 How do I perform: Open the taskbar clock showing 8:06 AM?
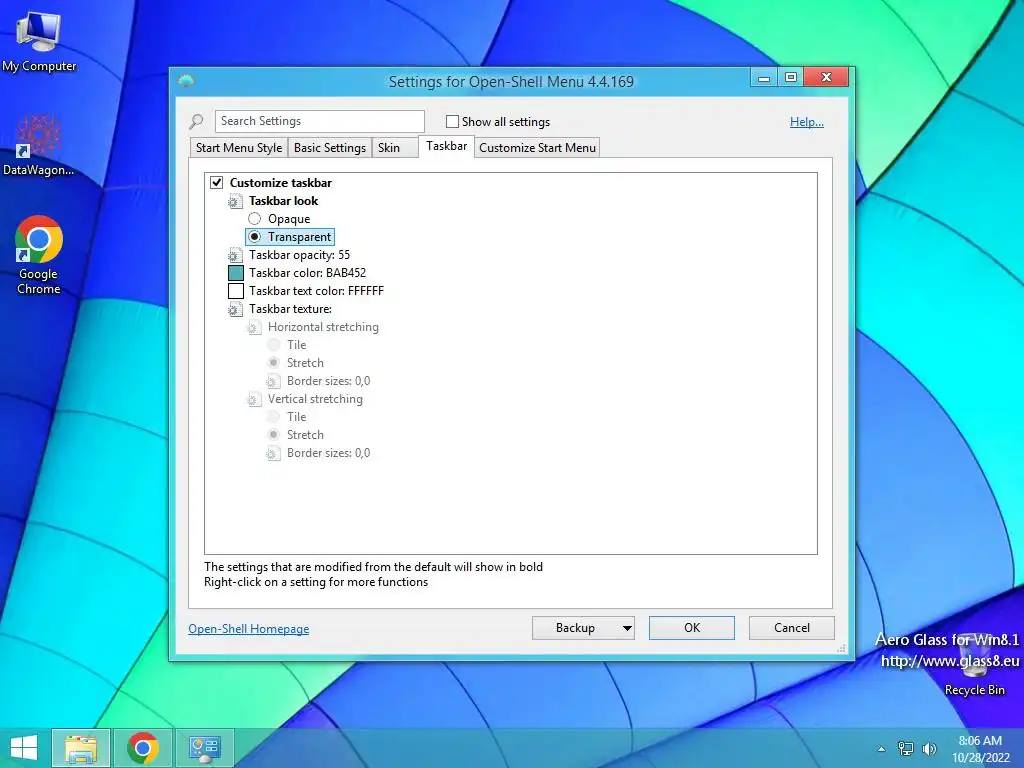coord(980,749)
